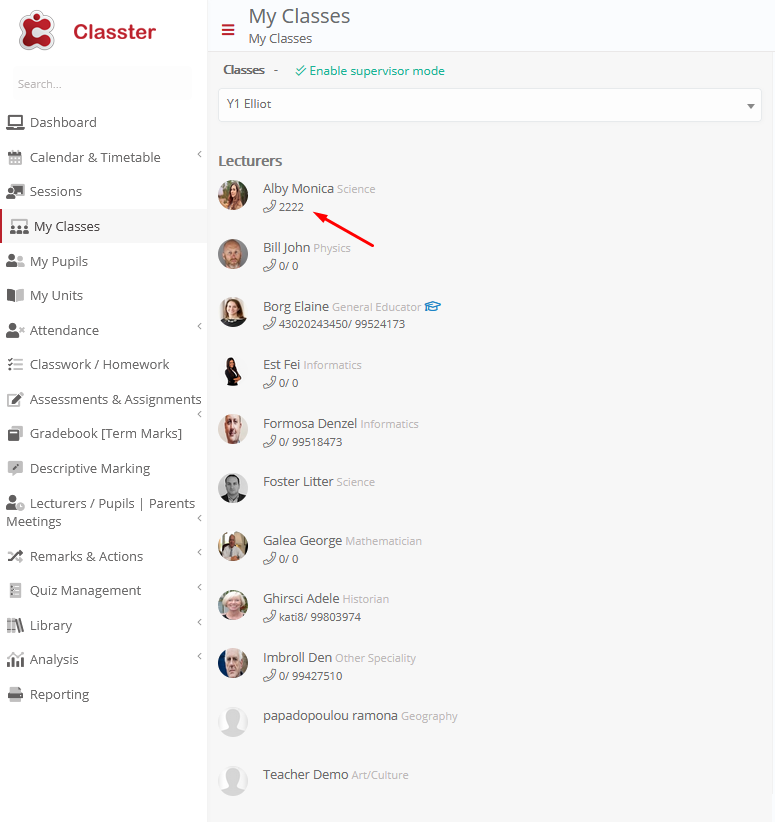This screenshot has height=822, width=775.
Task: Expand Quiz Management chevron
Action: (x=199, y=587)
